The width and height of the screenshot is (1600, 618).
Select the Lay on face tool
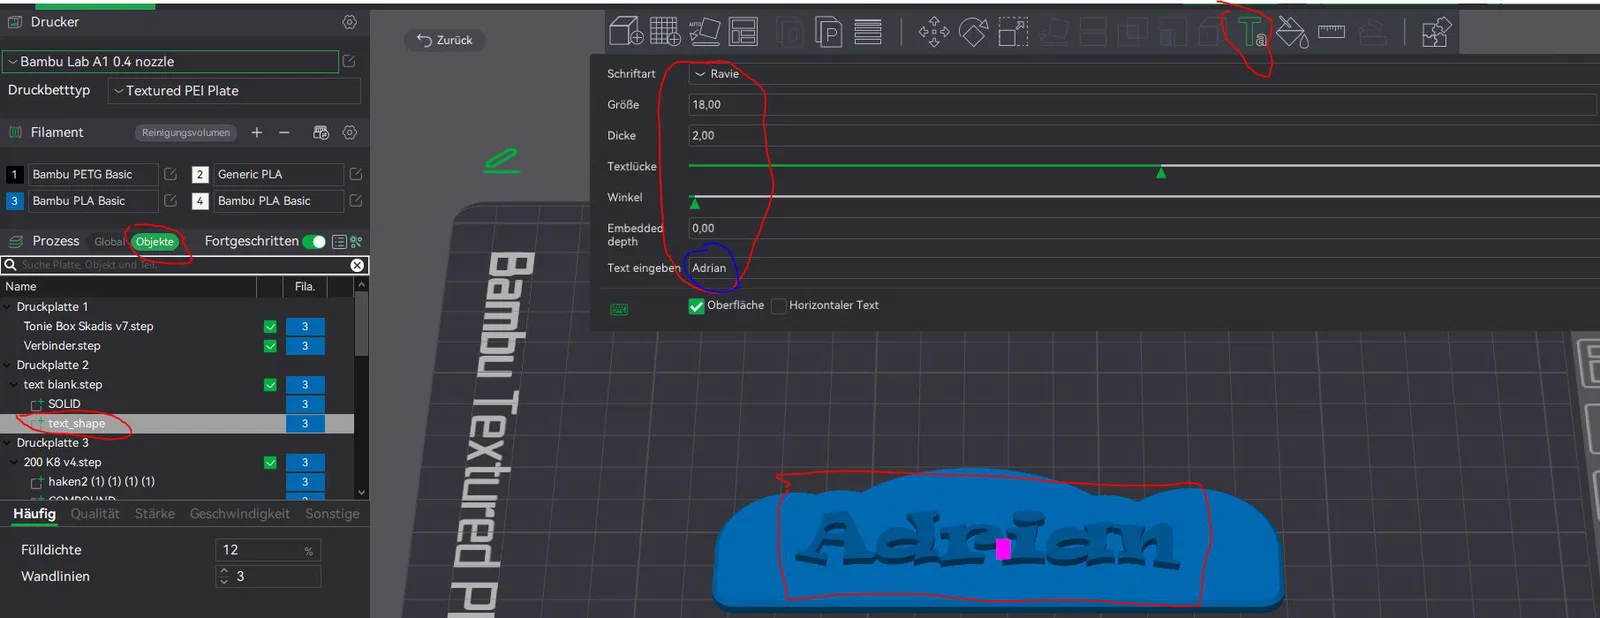(x=1053, y=32)
